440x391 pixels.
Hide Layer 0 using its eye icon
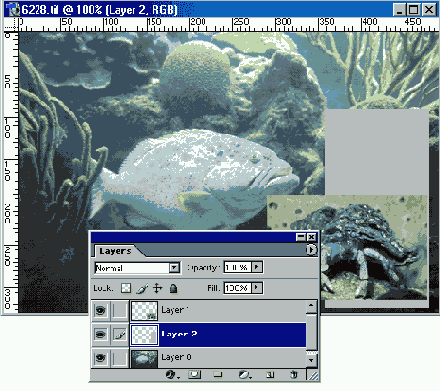click(100, 358)
